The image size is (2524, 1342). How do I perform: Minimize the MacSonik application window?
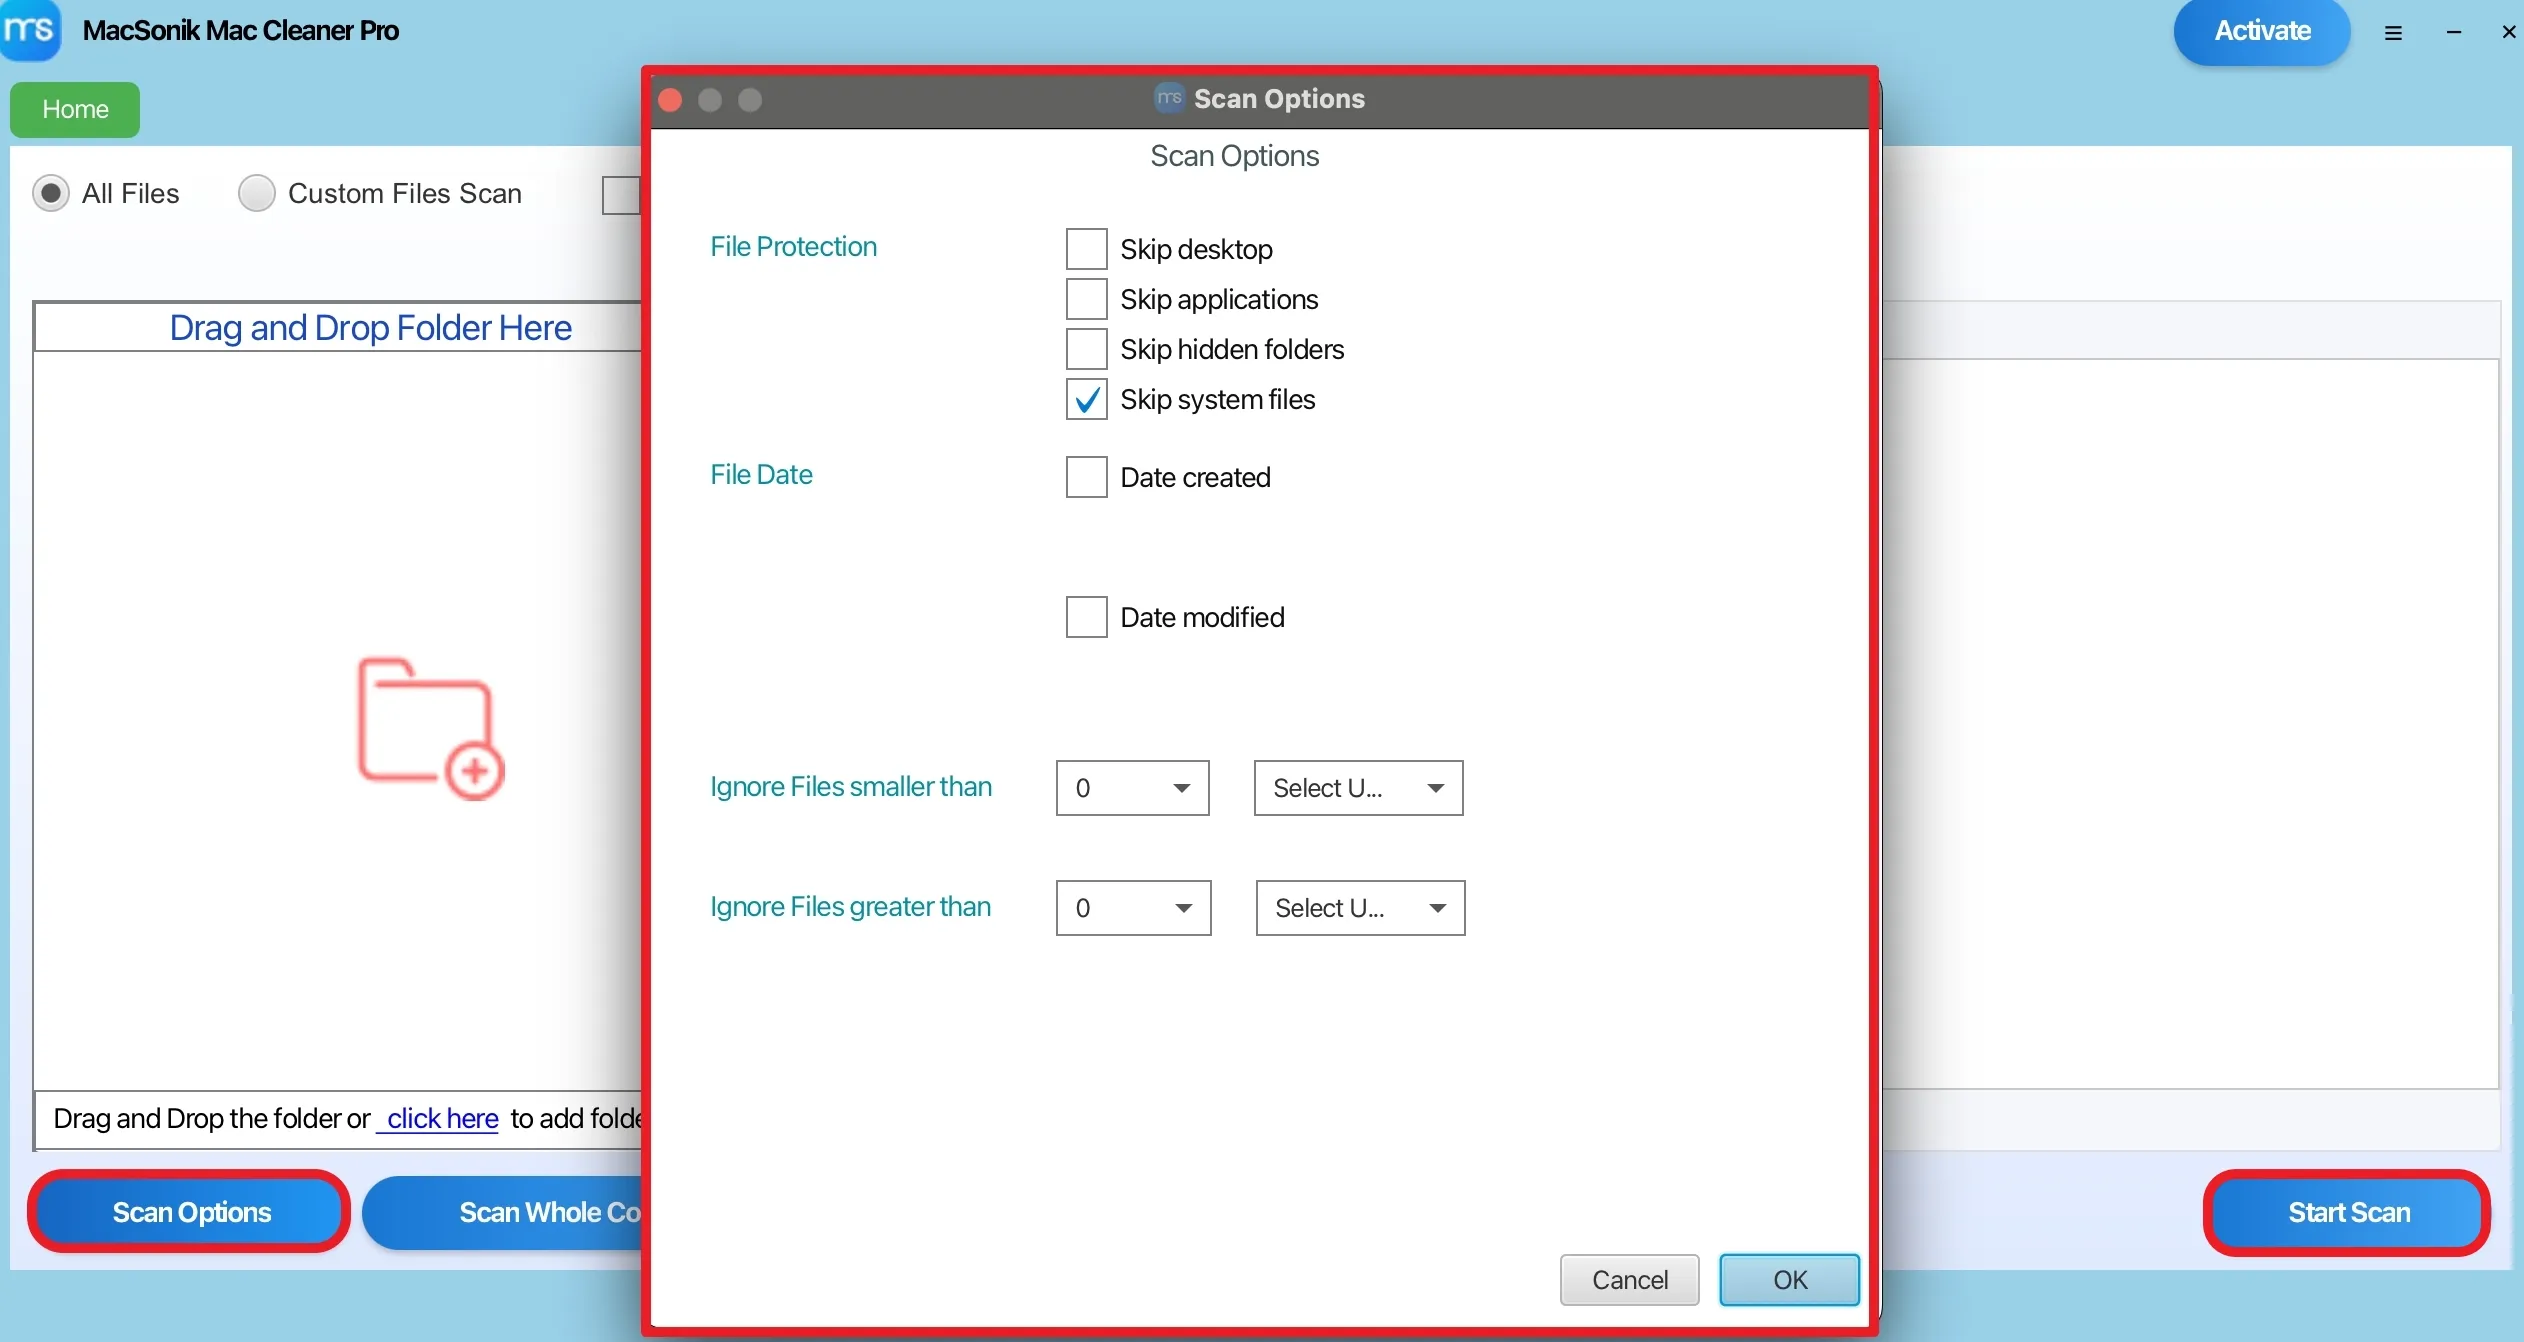pyautogui.click(x=2455, y=33)
